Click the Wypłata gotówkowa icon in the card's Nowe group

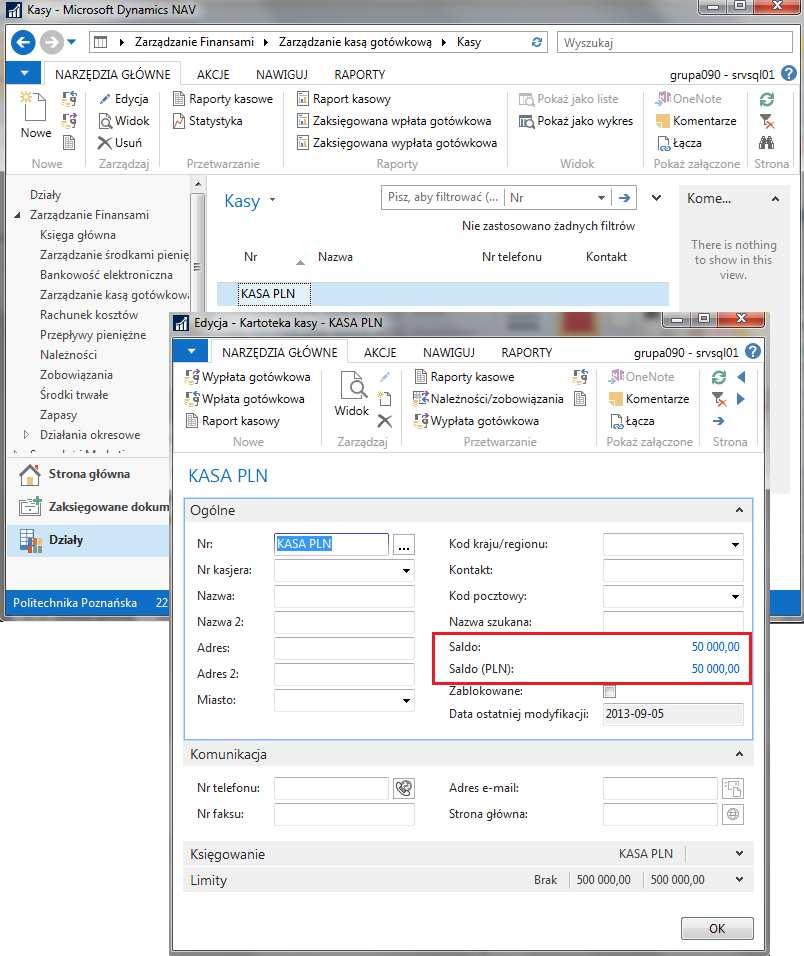point(192,377)
